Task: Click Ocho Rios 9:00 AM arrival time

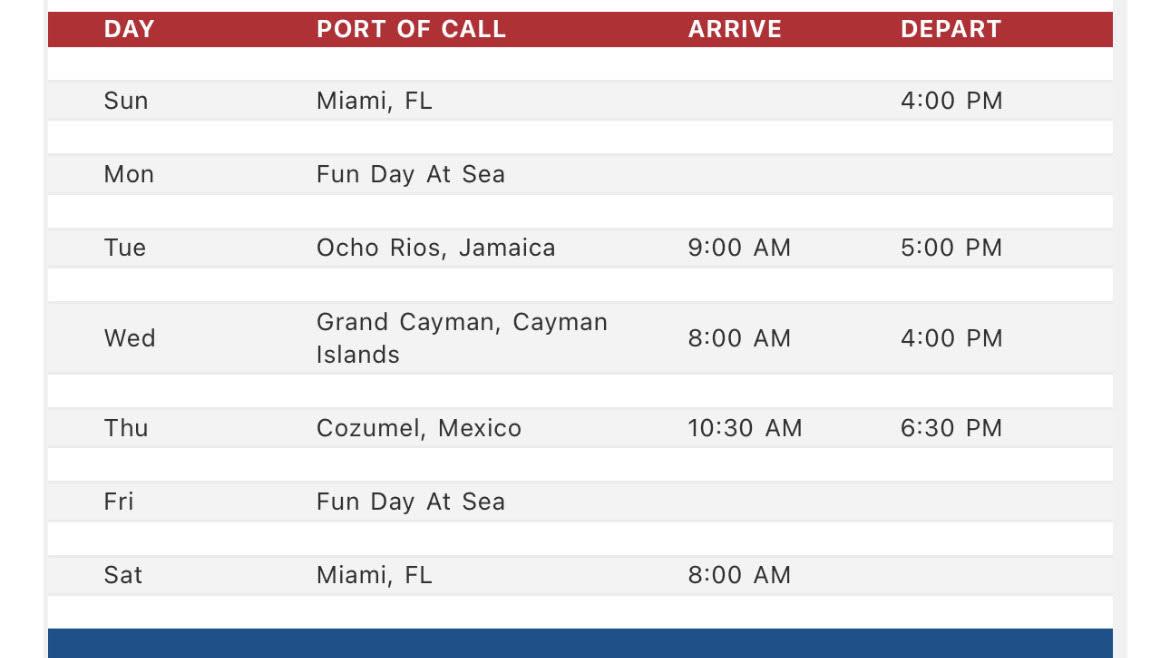Action: pos(739,248)
